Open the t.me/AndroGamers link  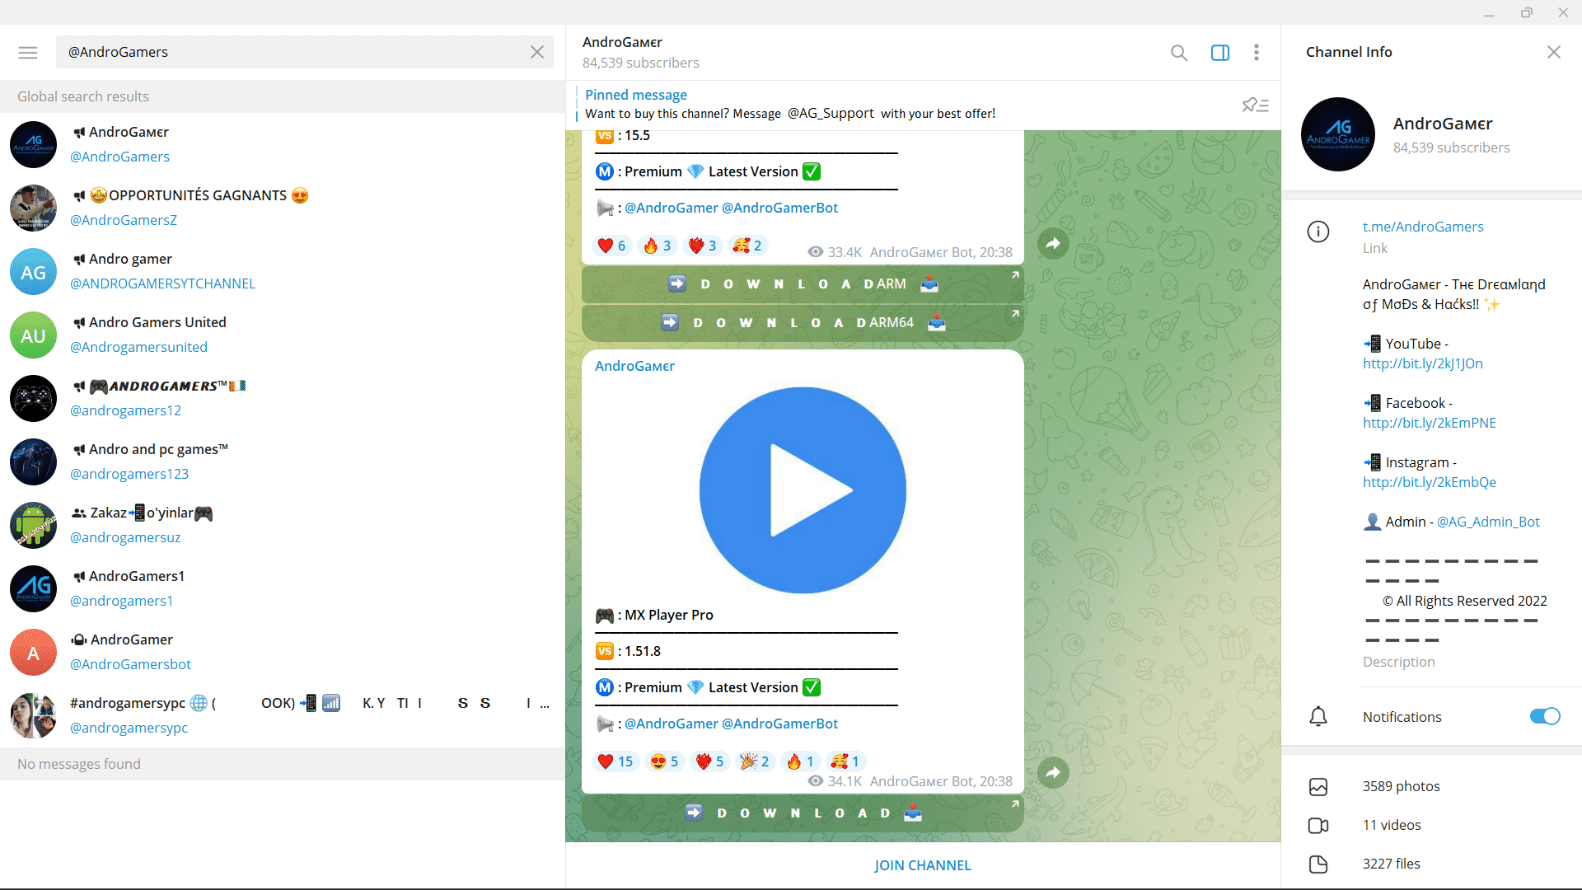tap(1423, 227)
